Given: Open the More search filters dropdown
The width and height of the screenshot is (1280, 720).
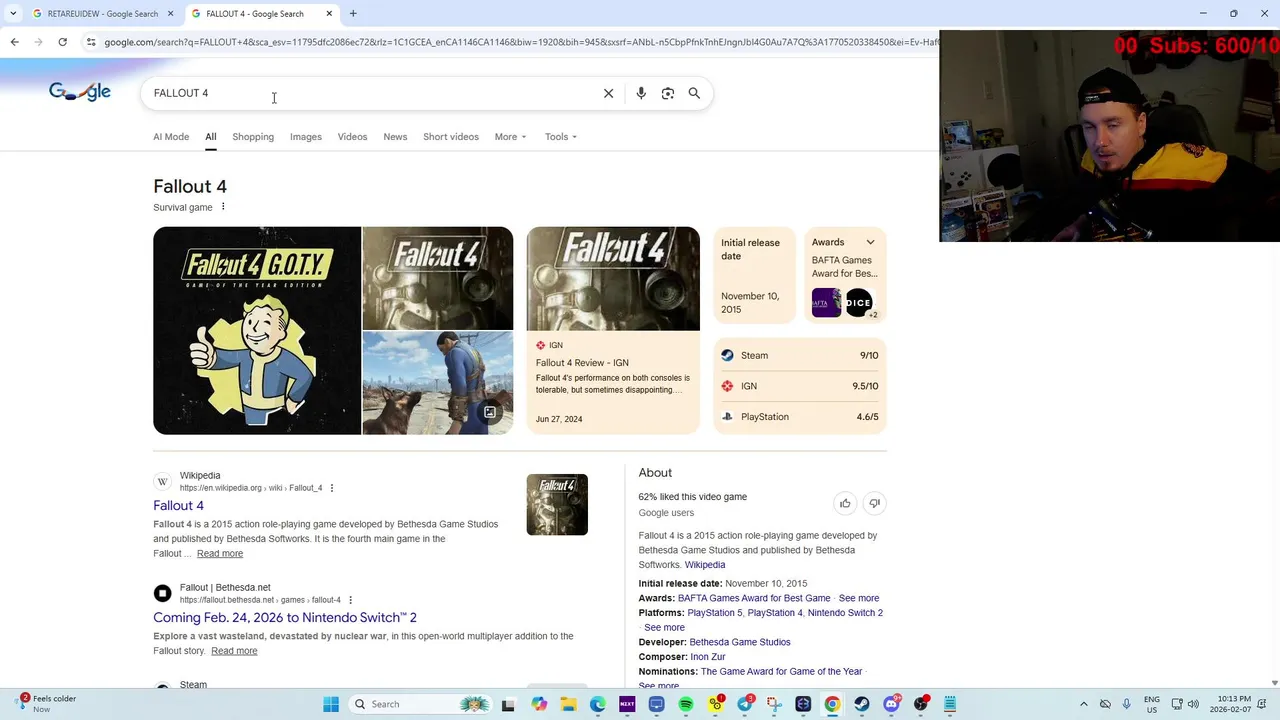Looking at the screenshot, I should click(510, 137).
